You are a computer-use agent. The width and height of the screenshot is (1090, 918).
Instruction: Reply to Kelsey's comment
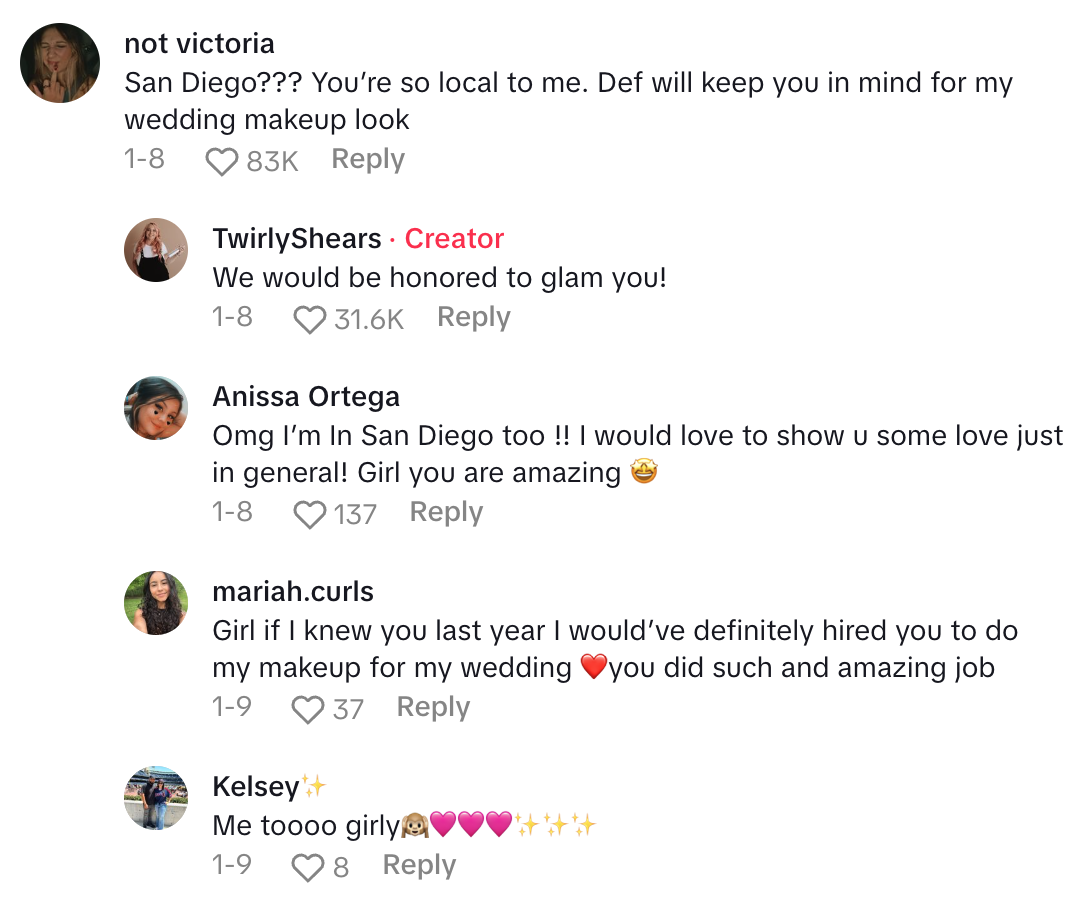[x=419, y=866]
